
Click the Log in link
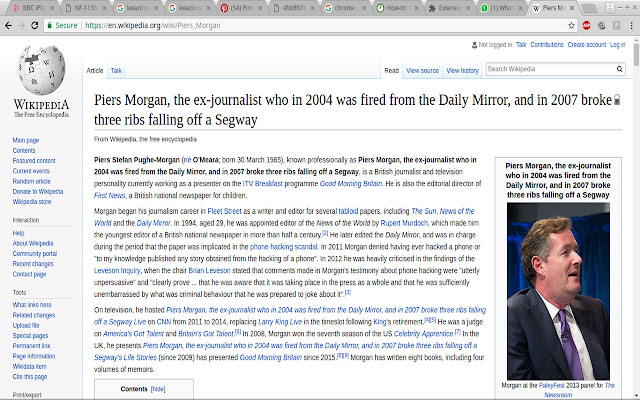(618, 44)
